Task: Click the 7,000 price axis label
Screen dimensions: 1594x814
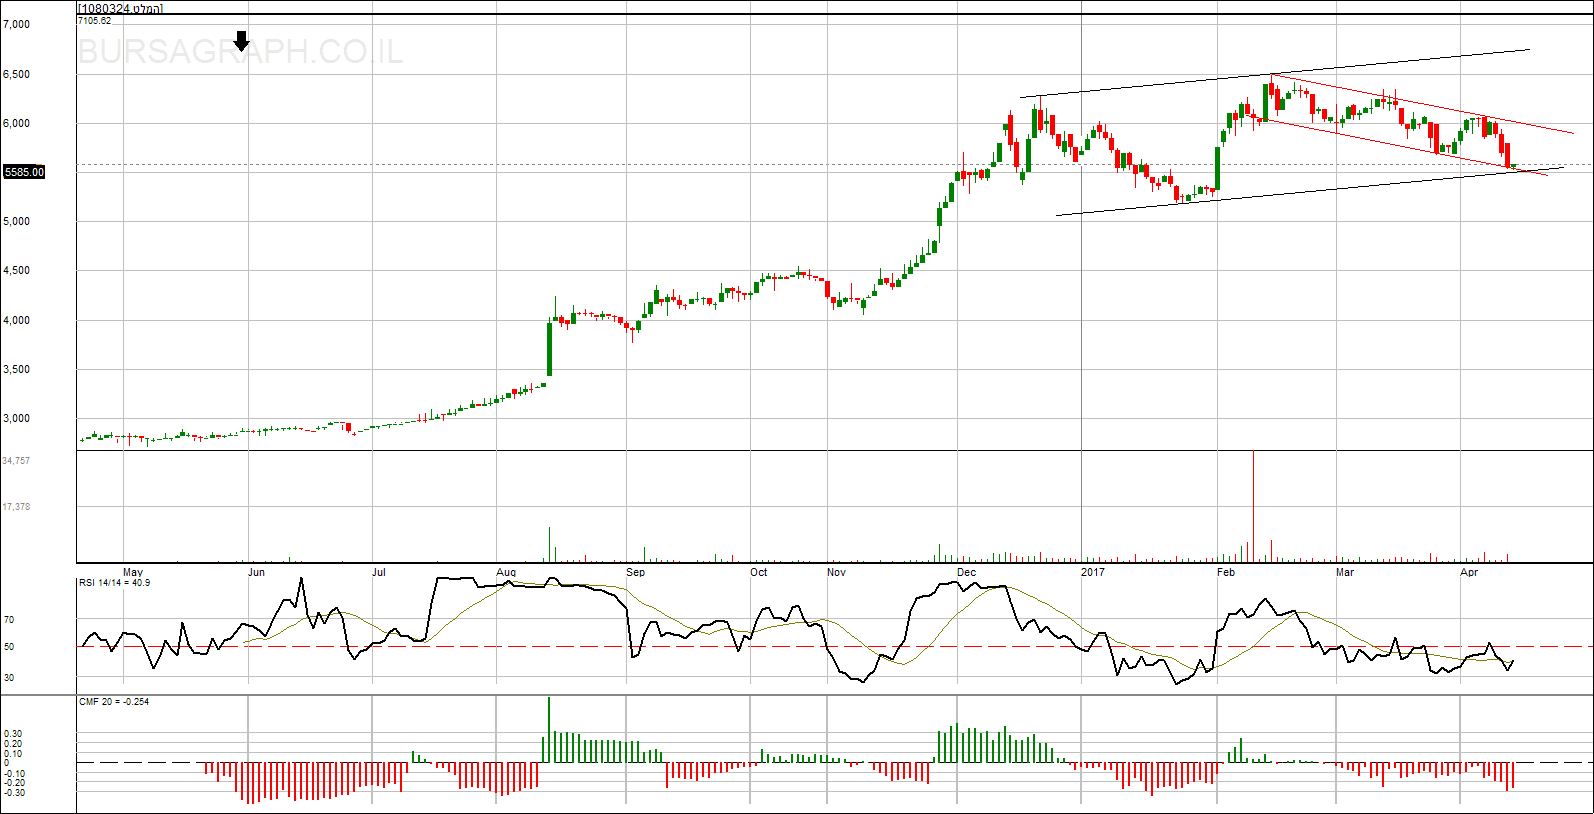Action: coord(16,24)
